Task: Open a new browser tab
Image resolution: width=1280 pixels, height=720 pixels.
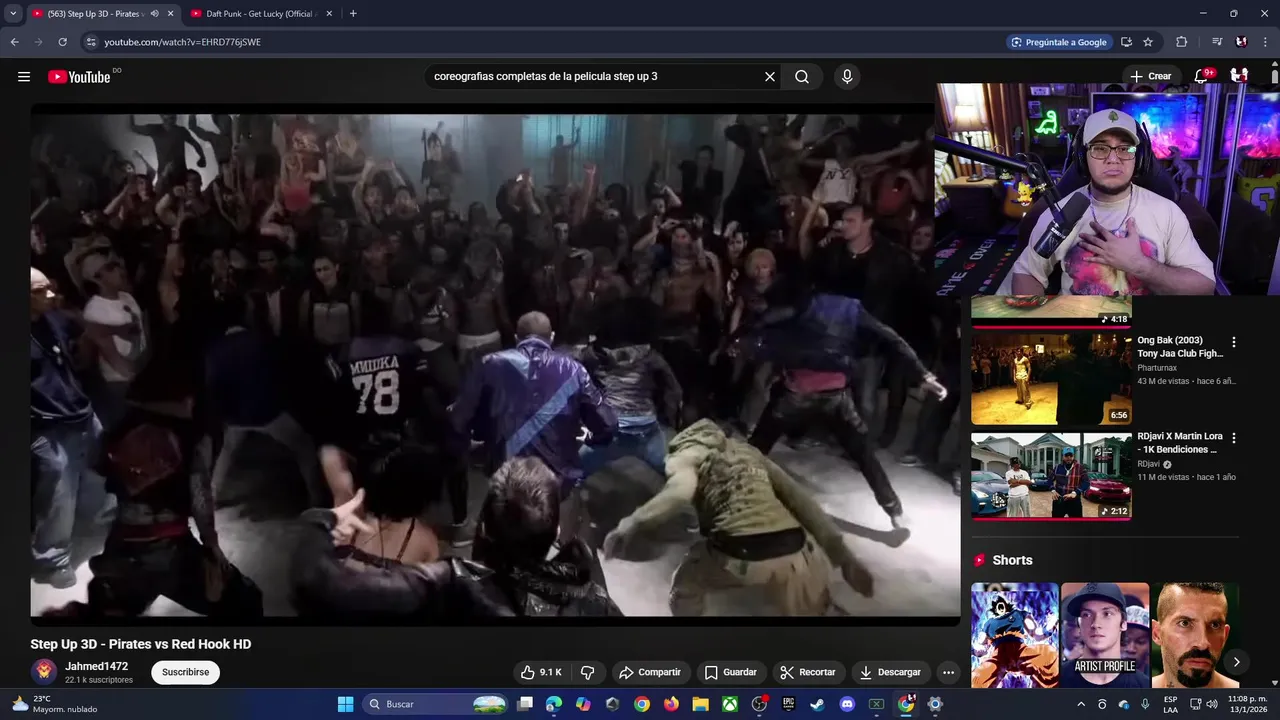Action: coord(353,14)
